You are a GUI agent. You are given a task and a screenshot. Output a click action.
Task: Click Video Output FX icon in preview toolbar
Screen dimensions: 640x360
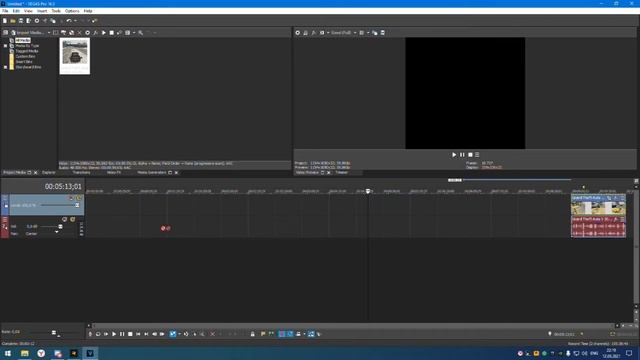tap(313, 33)
